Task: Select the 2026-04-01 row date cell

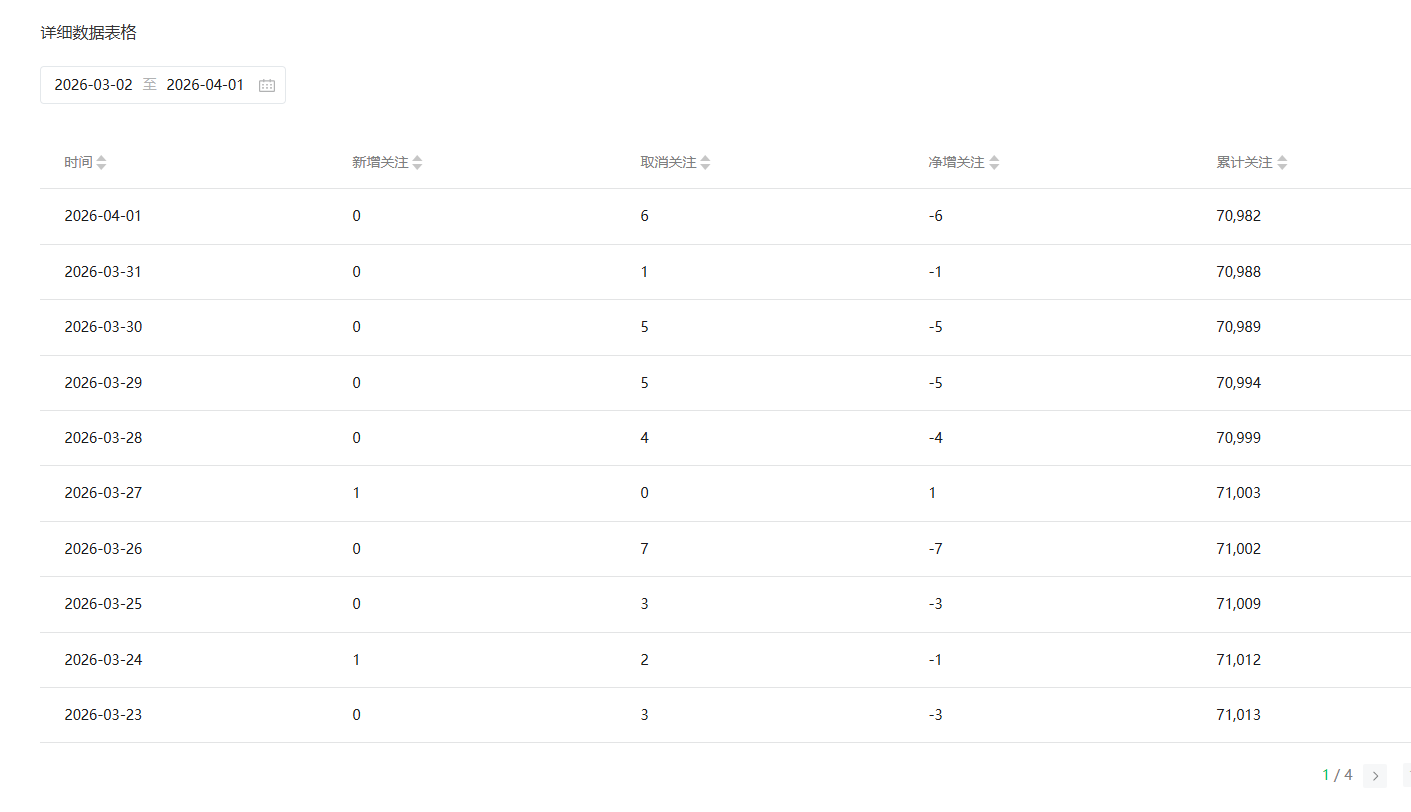Action: click(103, 216)
